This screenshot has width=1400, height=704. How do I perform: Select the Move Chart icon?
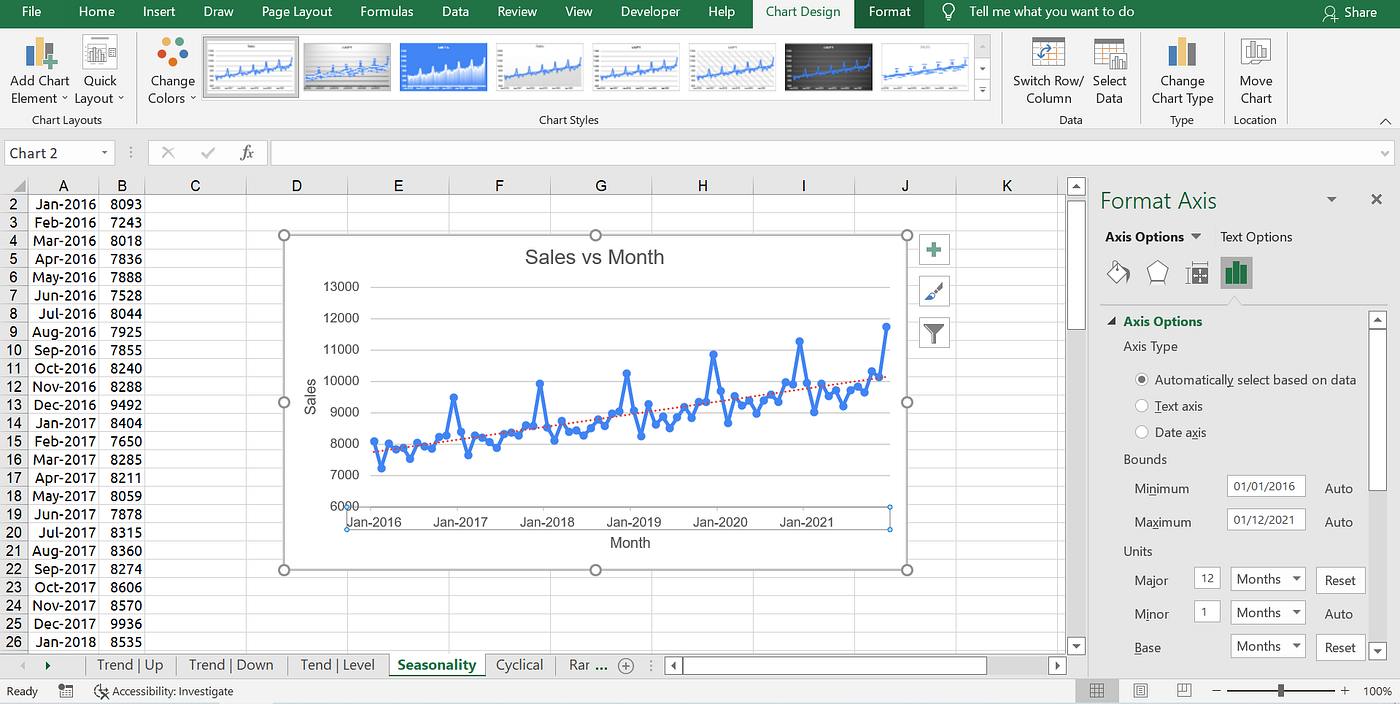pos(1255,70)
